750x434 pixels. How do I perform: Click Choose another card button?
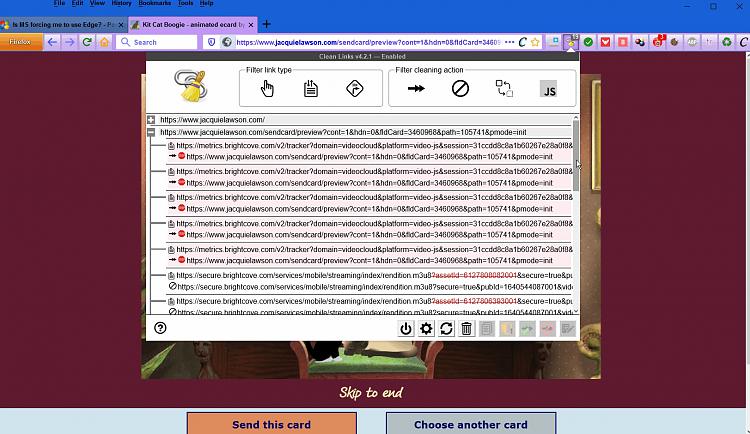[x=471, y=423]
